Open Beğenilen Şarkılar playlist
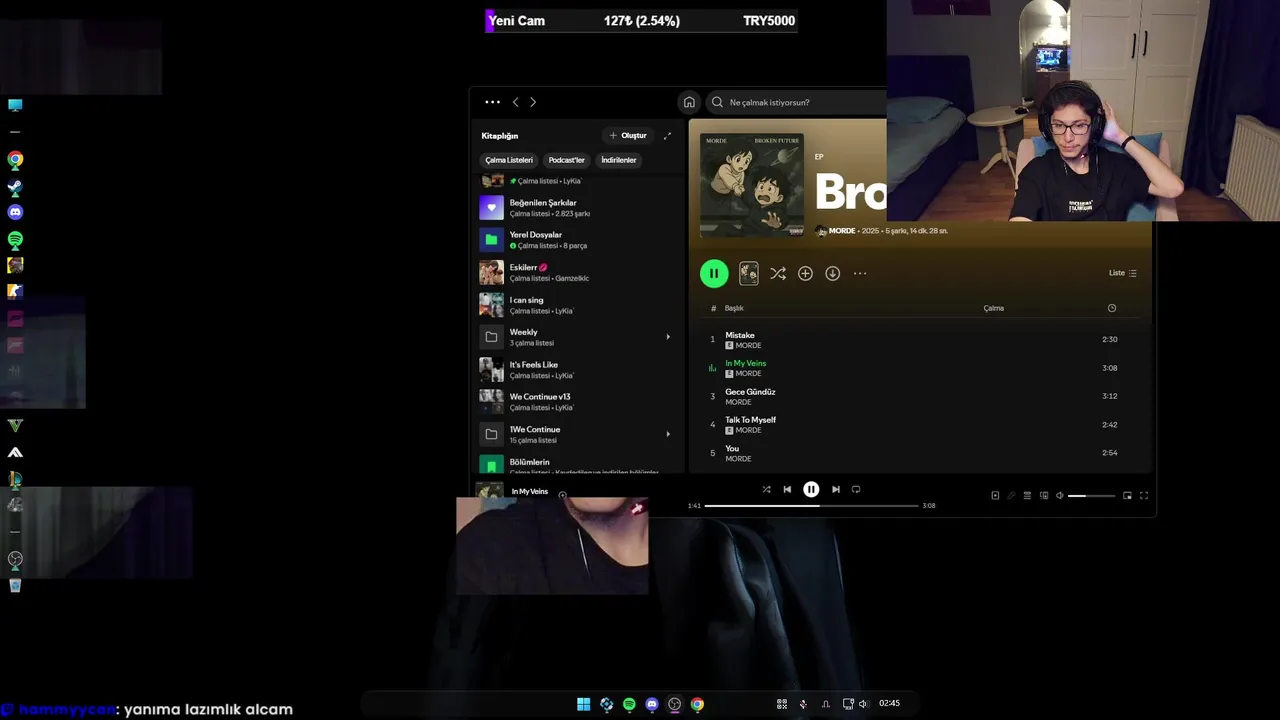 point(577,207)
